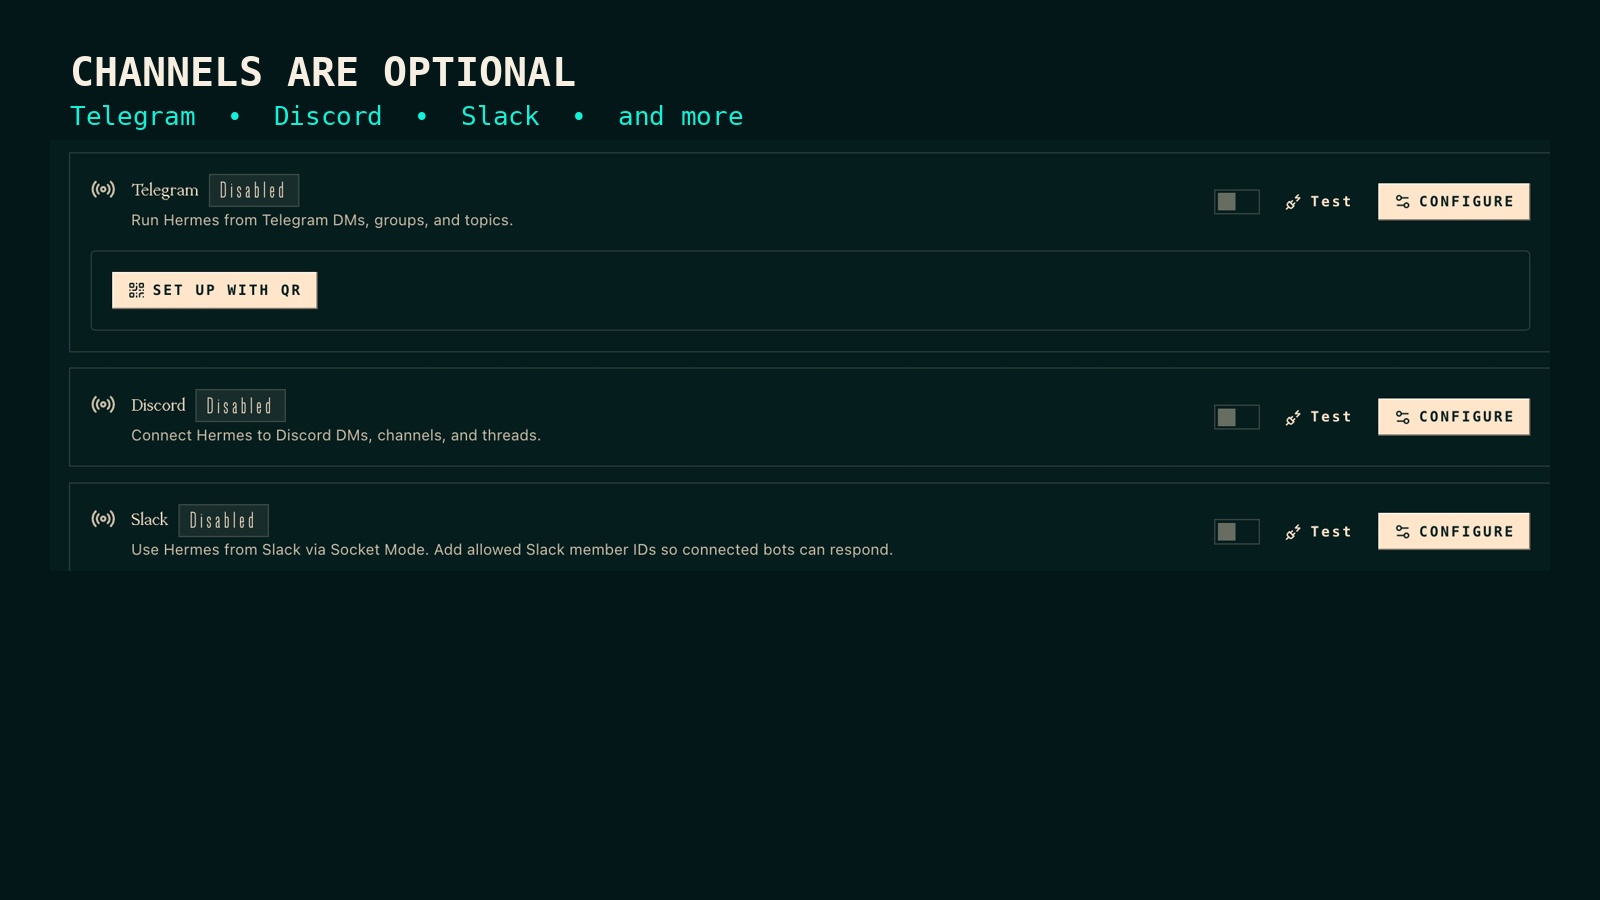Click the sliders icon in Discord Configure button
Screen dimensions: 1600x900
1403,417
